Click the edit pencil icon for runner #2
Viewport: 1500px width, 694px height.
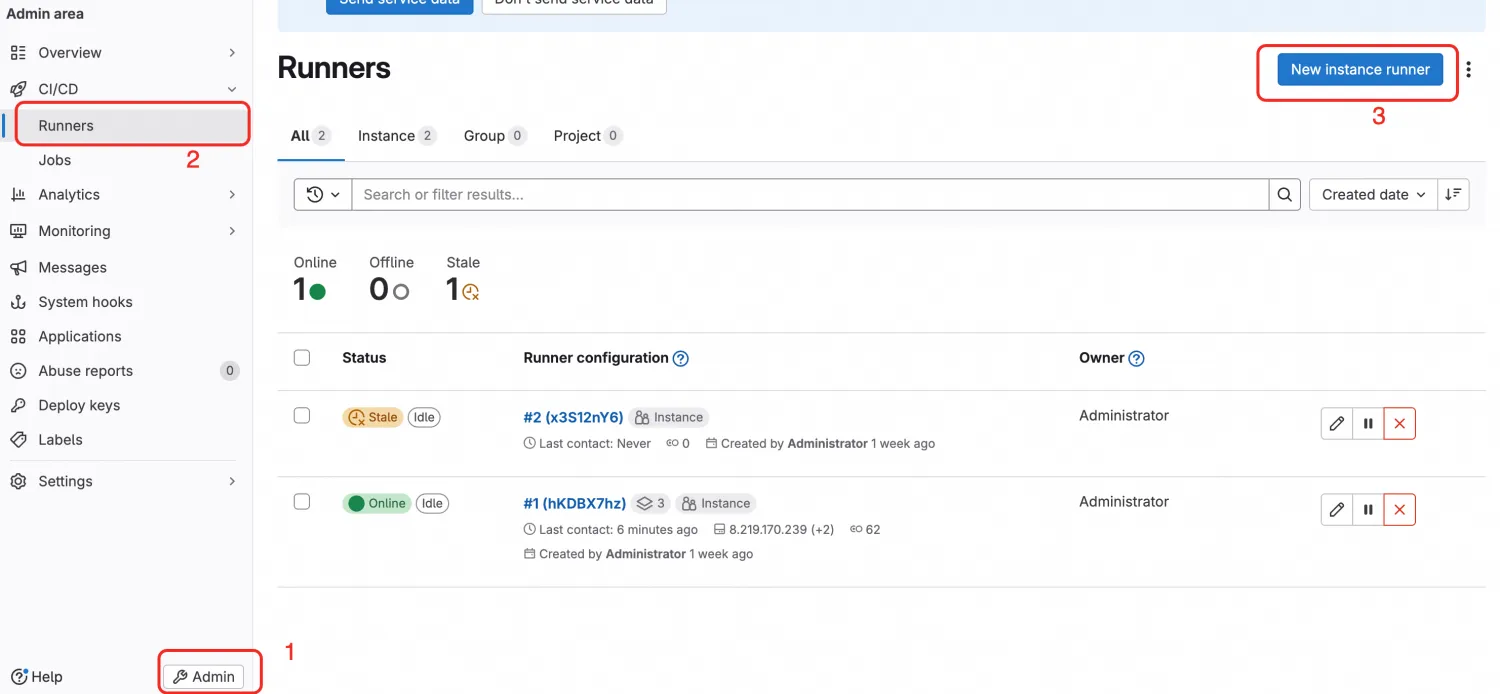pos(1337,423)
